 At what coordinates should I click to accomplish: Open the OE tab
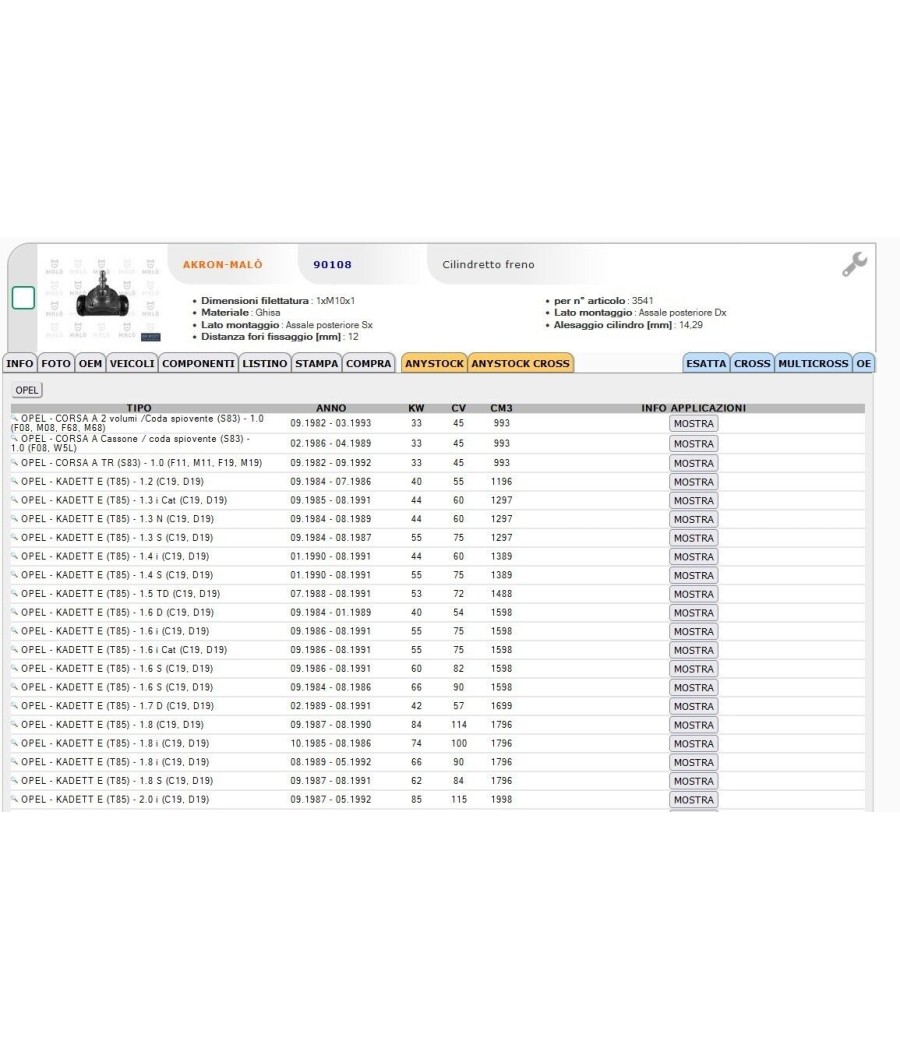864,364
